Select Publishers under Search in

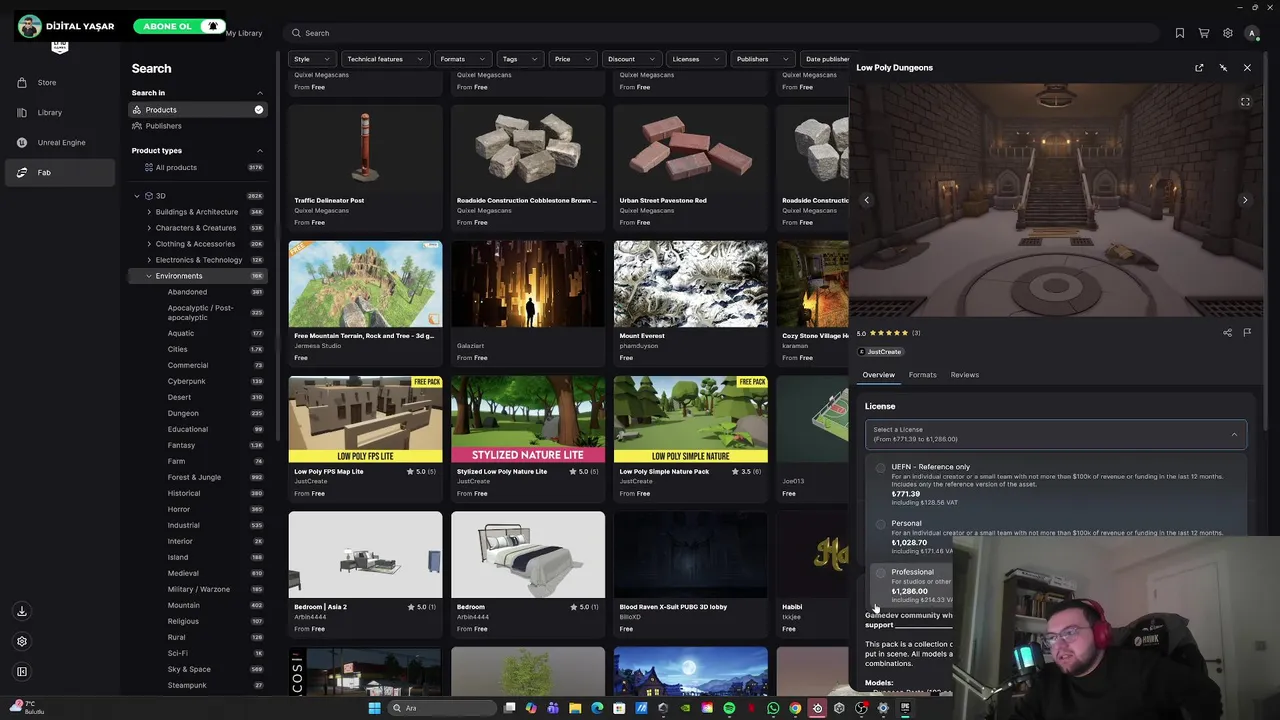coord(198,126)
